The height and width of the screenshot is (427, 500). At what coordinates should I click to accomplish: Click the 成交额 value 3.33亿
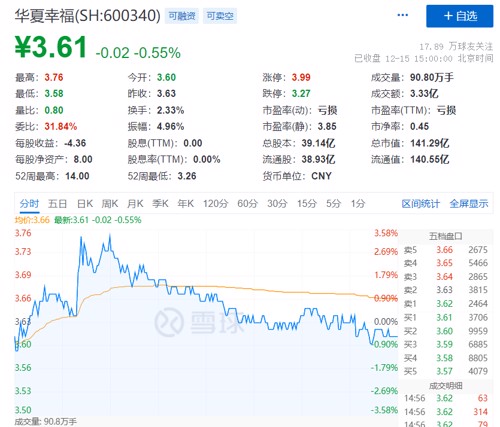tap(424, 94)
